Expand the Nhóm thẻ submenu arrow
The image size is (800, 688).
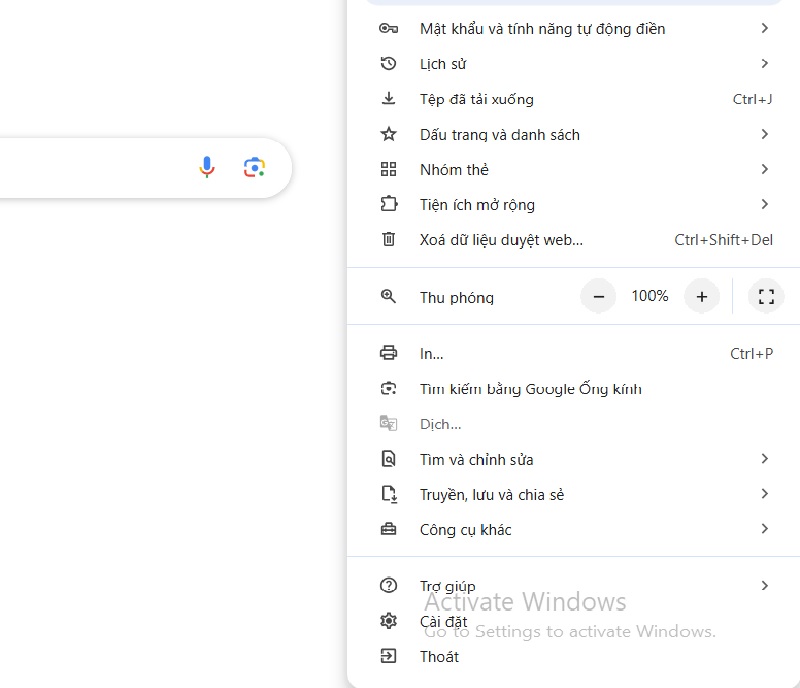pyautogui.click(x=764, y=169)
